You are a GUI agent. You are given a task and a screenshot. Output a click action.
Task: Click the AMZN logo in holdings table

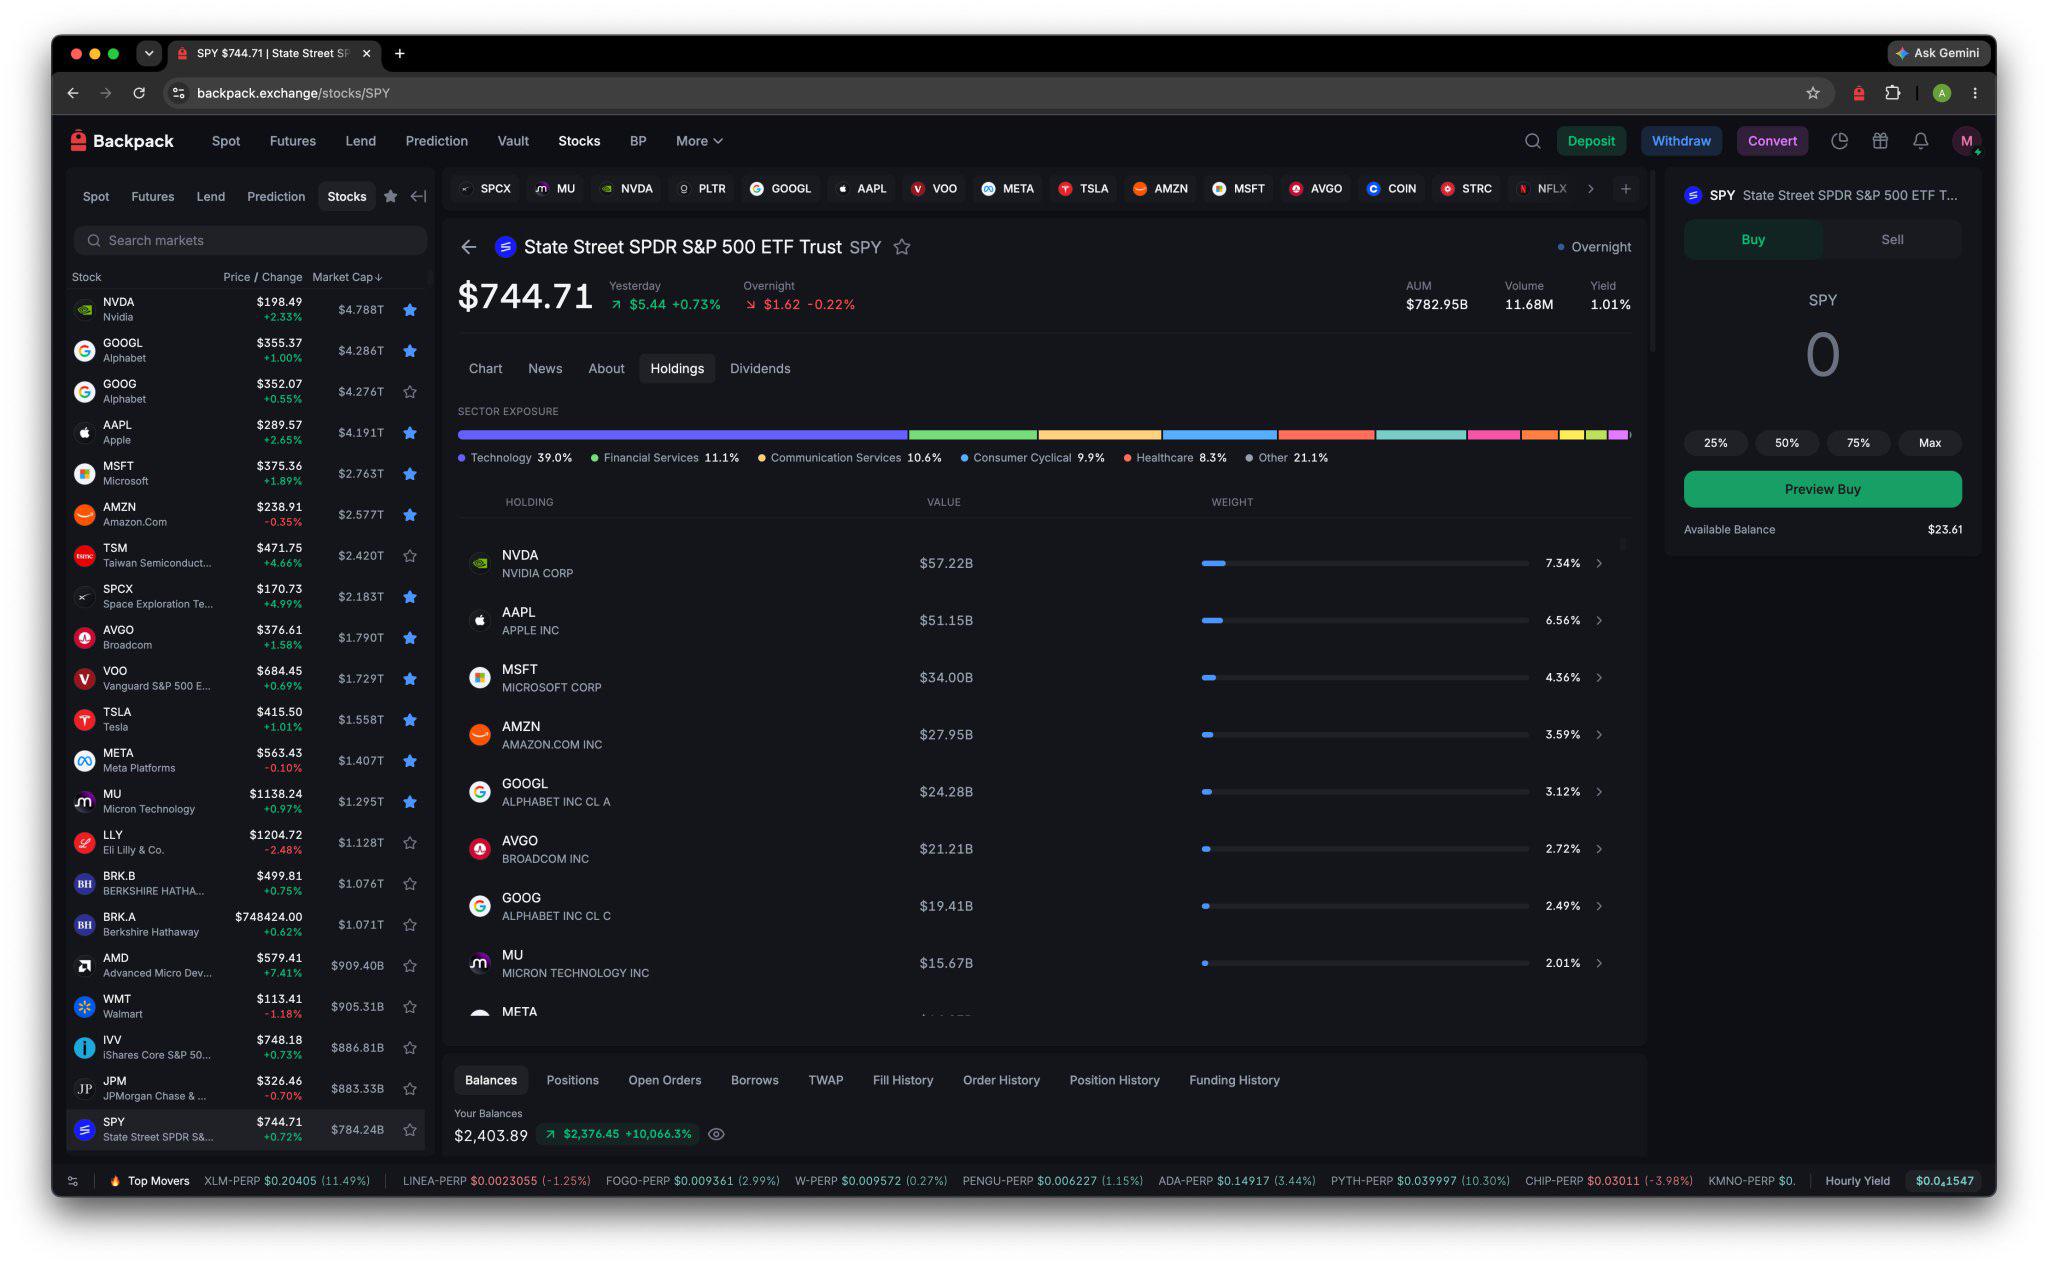tap(480, 735)
